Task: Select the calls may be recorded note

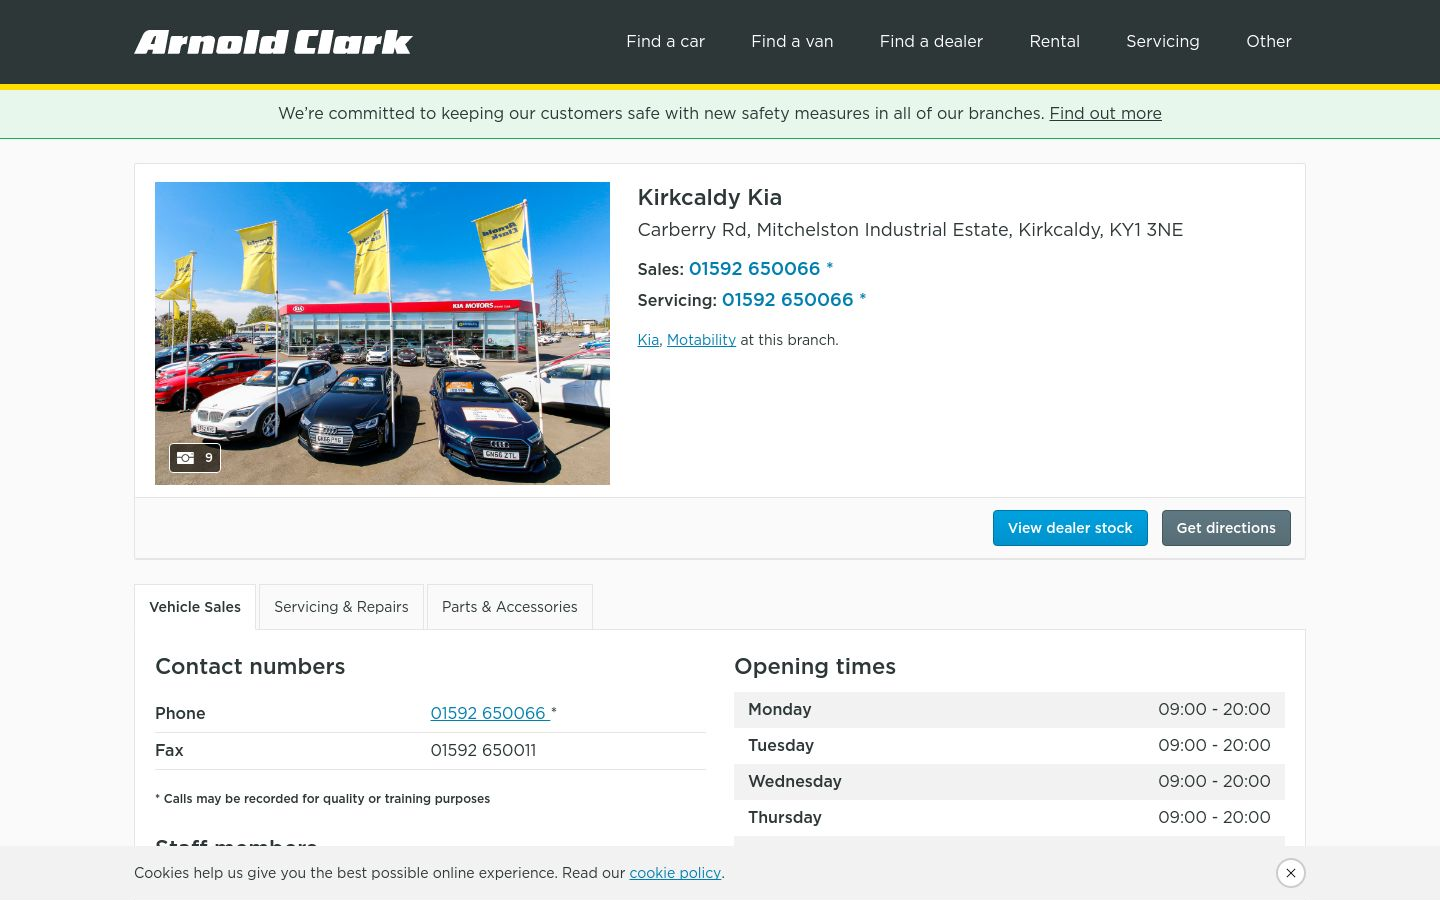Action: click(x=322, y=799)
